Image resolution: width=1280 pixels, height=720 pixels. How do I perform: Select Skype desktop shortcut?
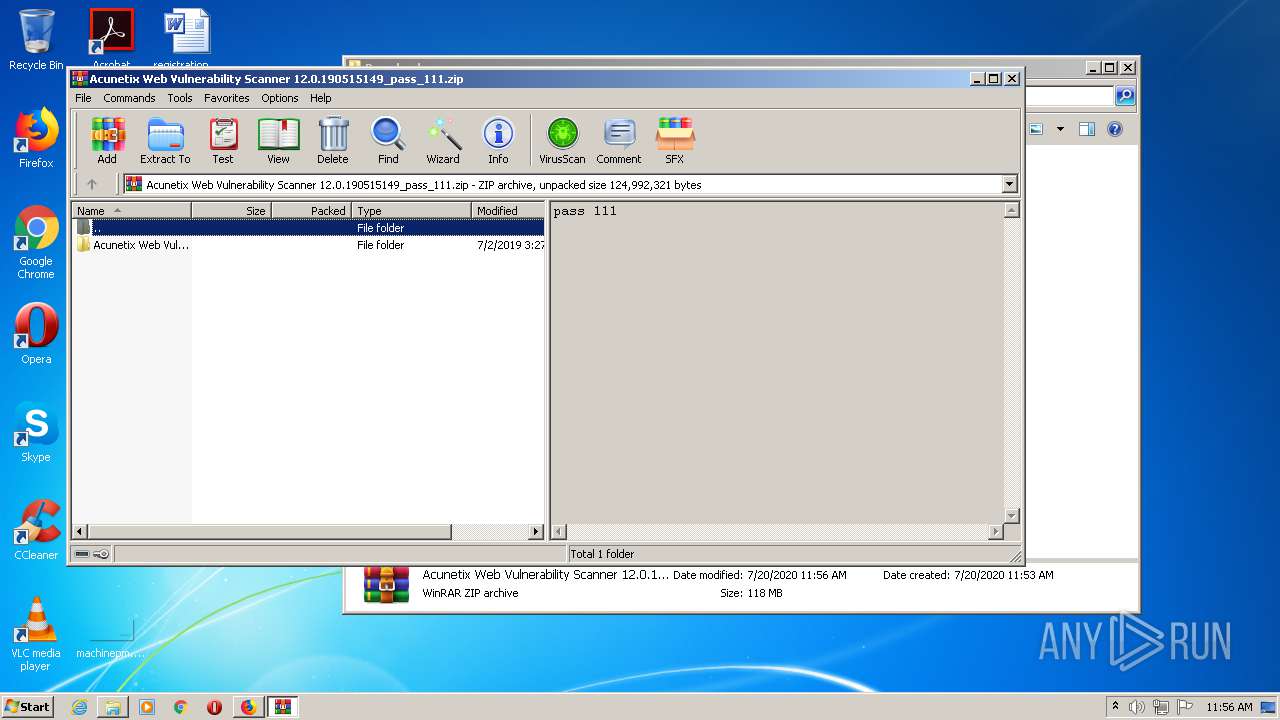pos(36,432)
